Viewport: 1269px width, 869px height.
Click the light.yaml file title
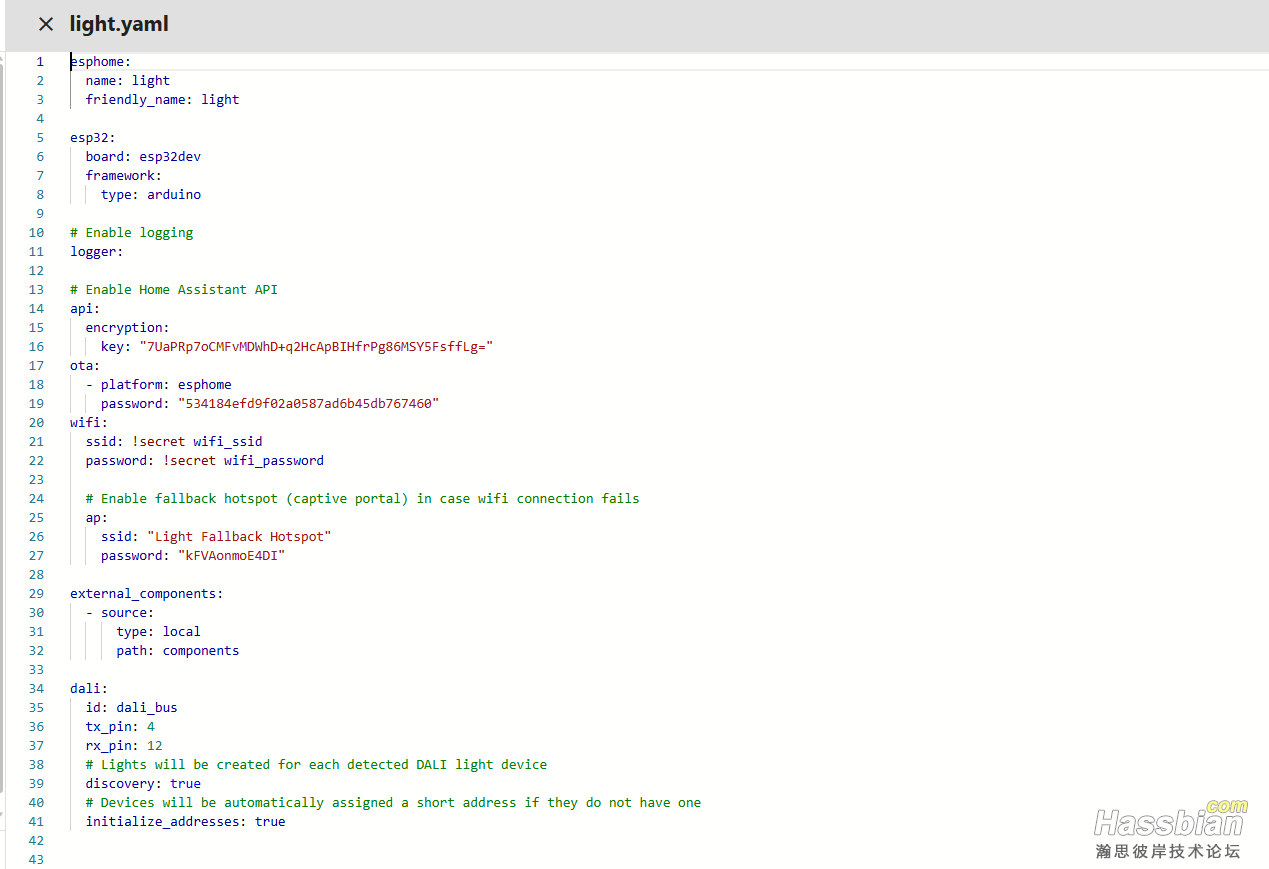pos(119,24)
